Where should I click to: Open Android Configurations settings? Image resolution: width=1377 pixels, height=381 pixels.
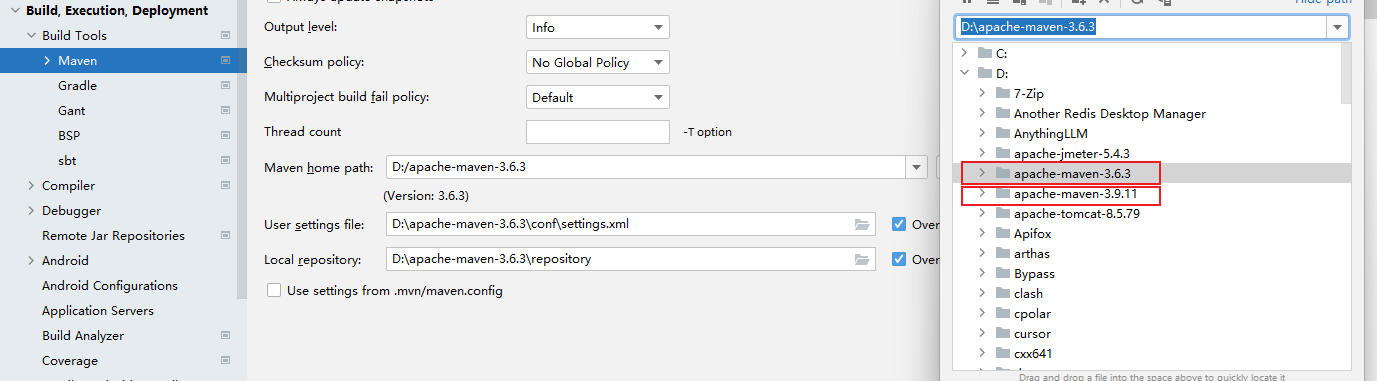110,286
